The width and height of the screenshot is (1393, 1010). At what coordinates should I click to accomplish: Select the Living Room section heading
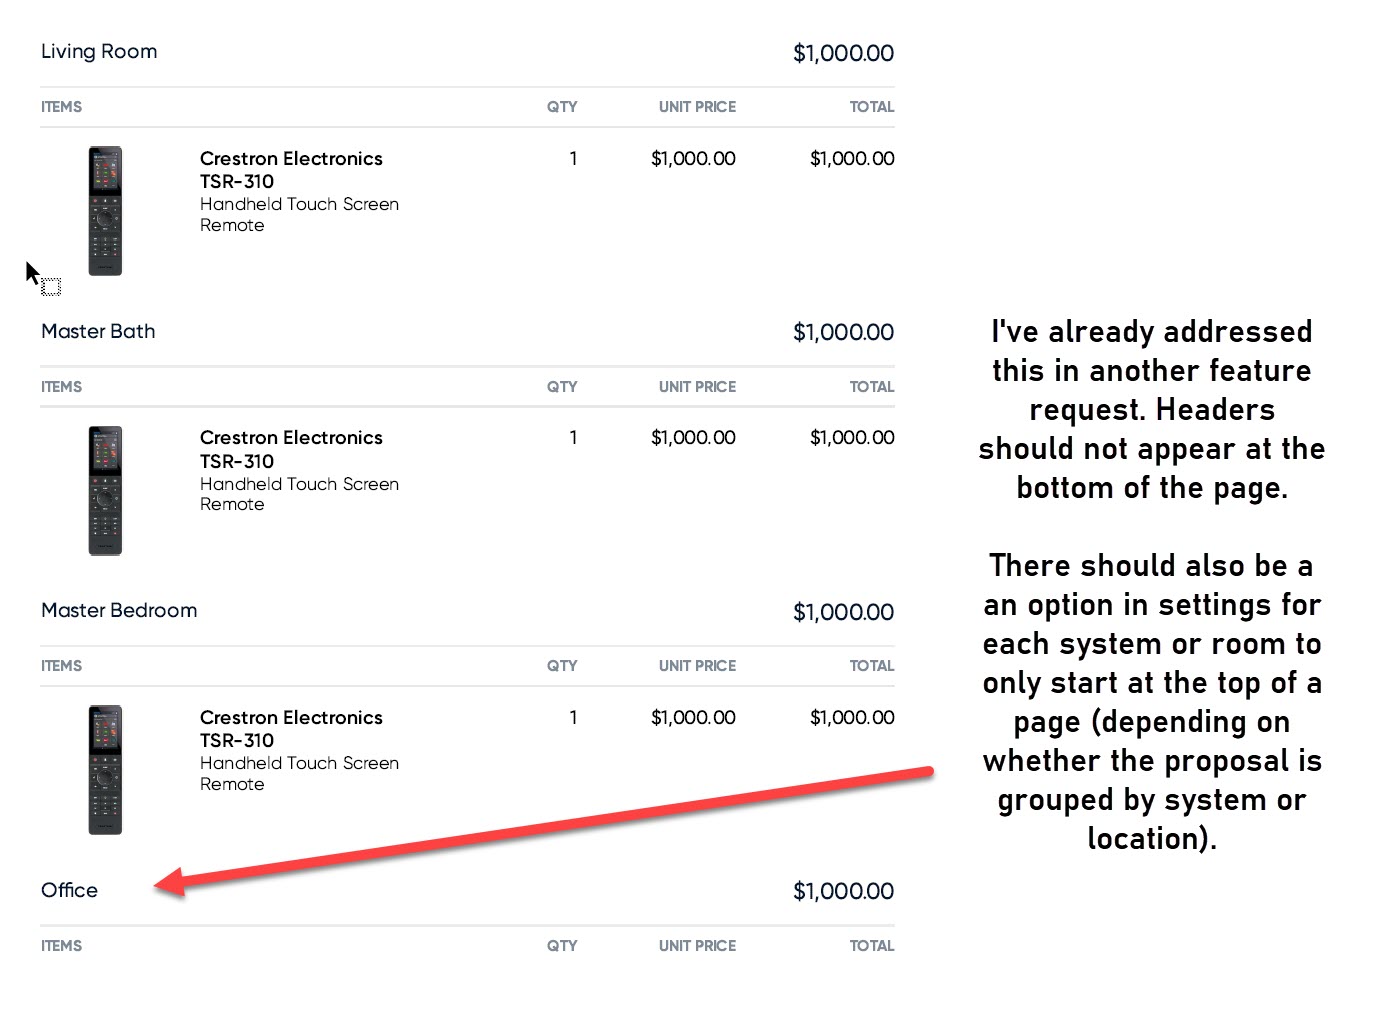pos(99,51)
